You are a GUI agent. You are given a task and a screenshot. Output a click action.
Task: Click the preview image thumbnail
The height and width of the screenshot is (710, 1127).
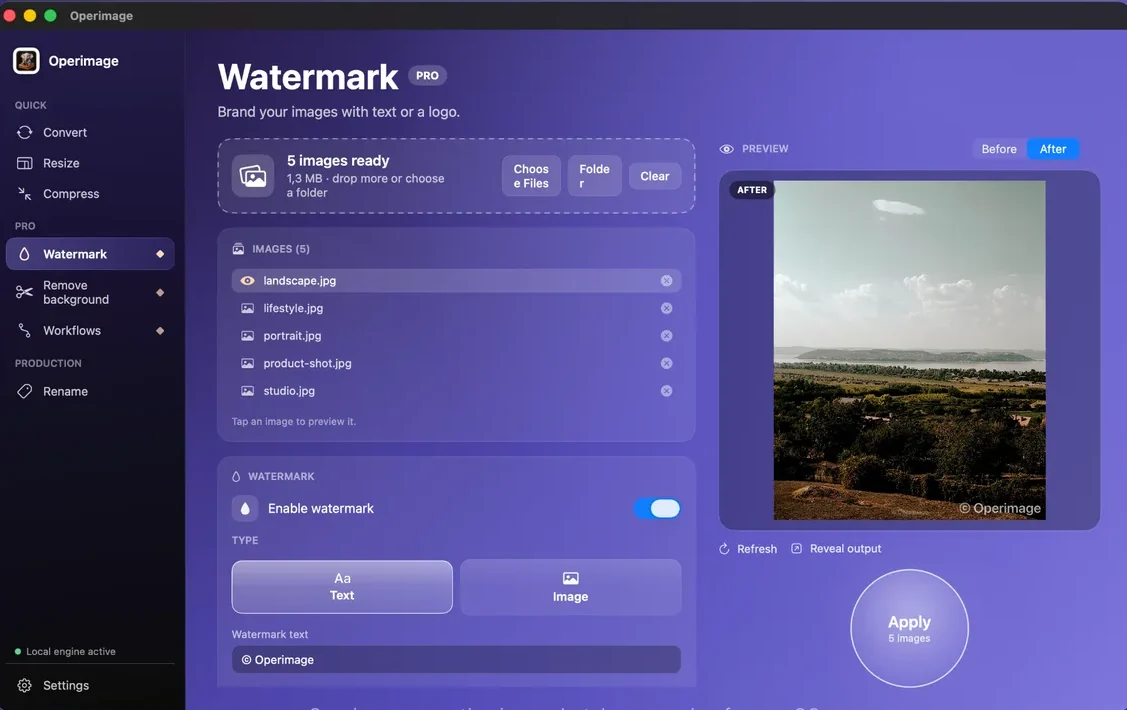[x=909, y=350]
